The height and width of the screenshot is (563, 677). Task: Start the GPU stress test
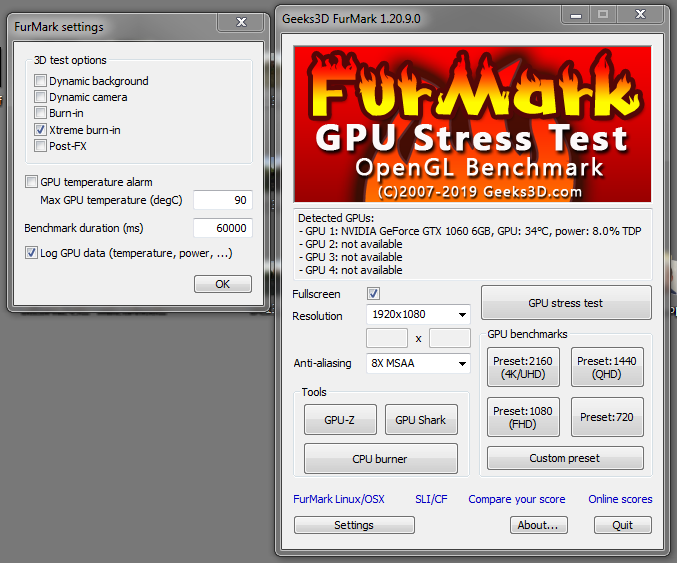(566, 303)
